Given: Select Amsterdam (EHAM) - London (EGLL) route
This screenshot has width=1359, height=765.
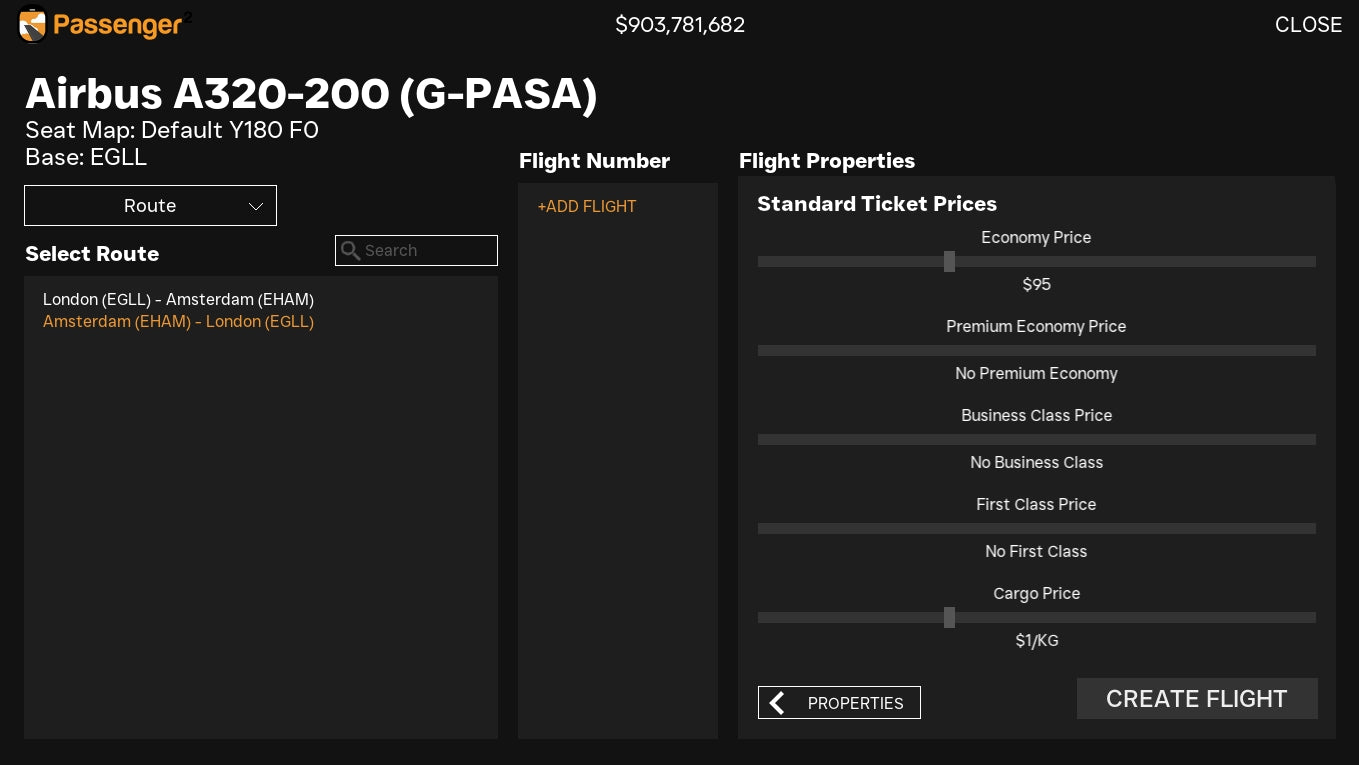Looking at the screenshot, I should tap(178, 322).
